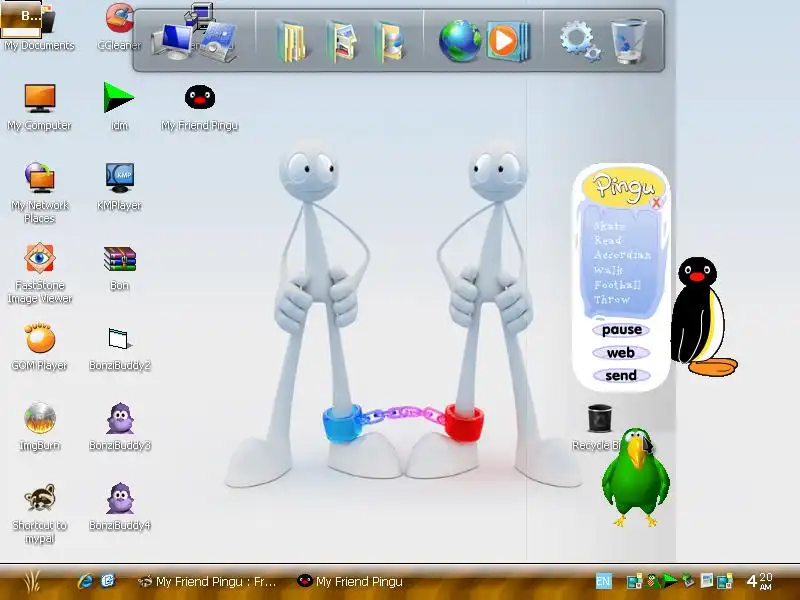
Task: Click the Pingu penguin character
Action: (703, 316)
